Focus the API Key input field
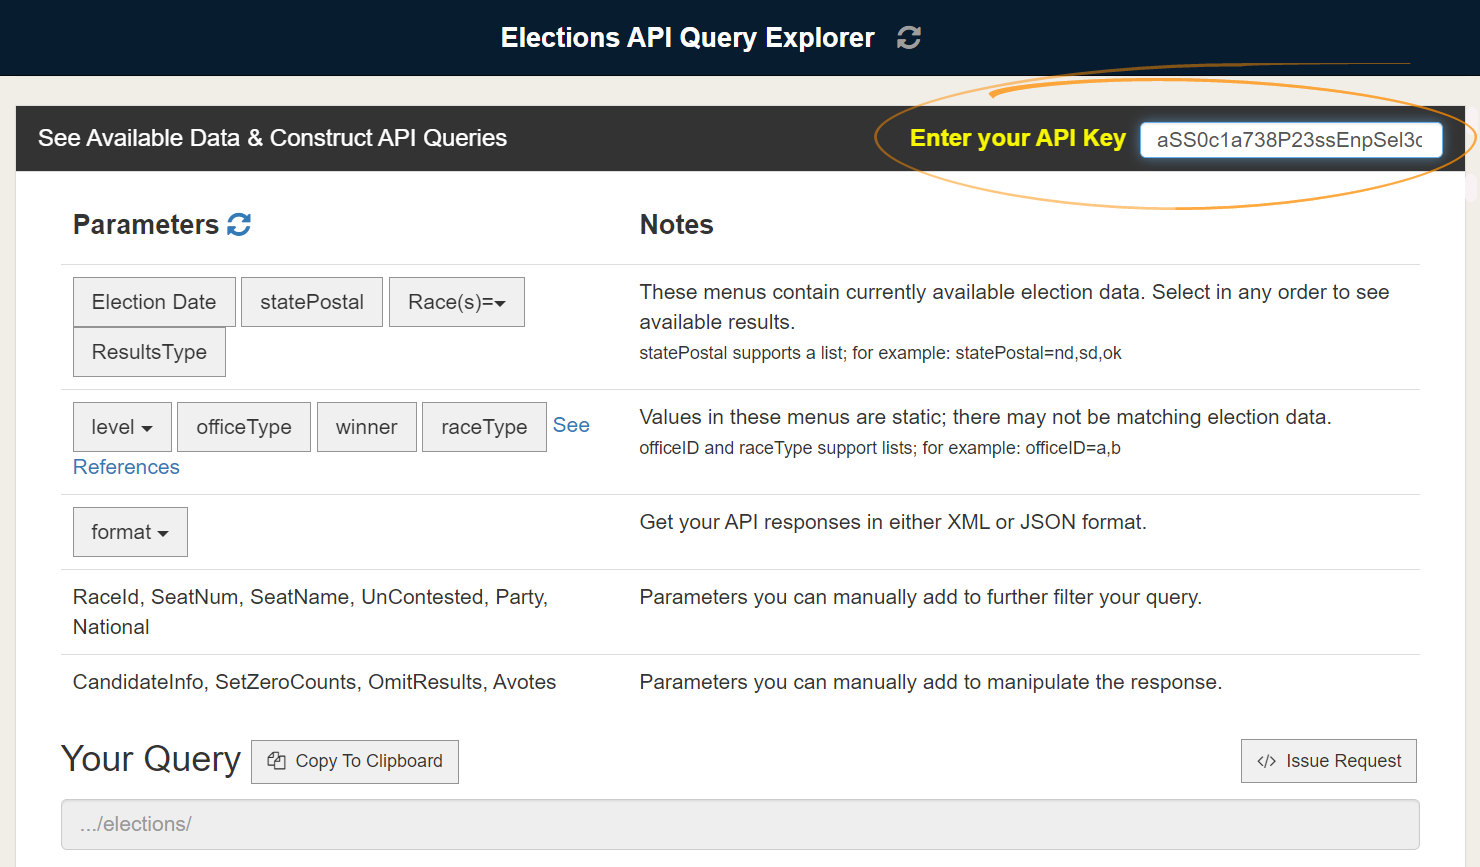 pos(1291,140)
